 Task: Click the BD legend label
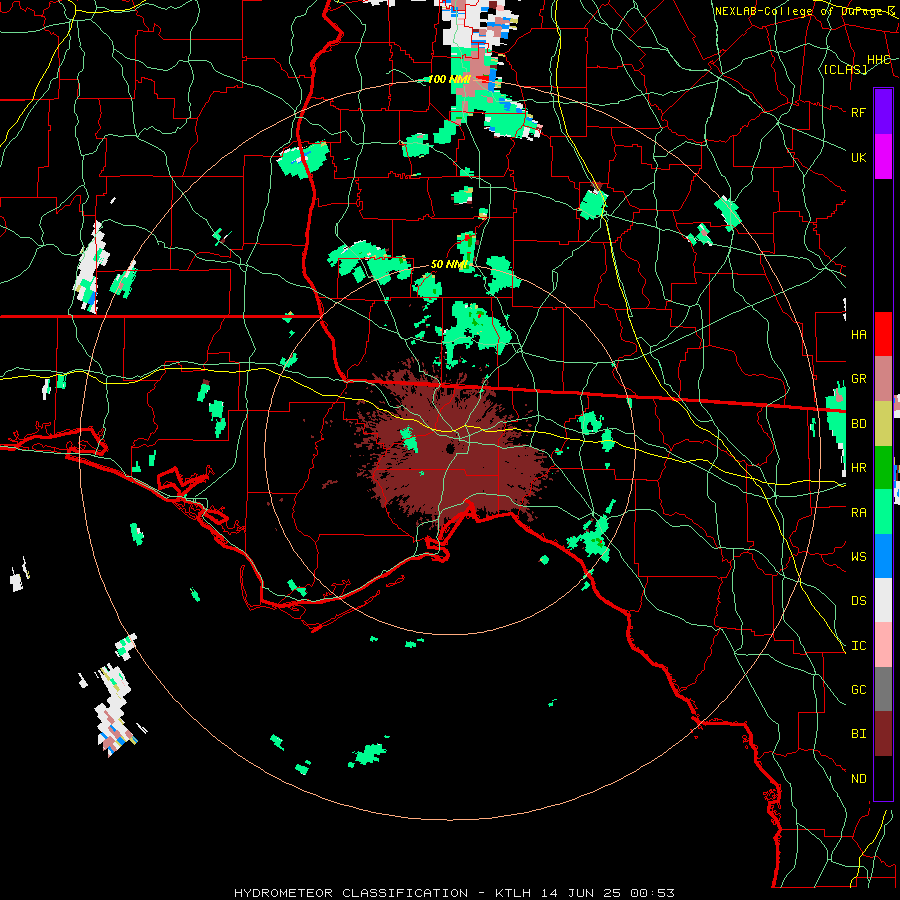(x=858, y=424)
